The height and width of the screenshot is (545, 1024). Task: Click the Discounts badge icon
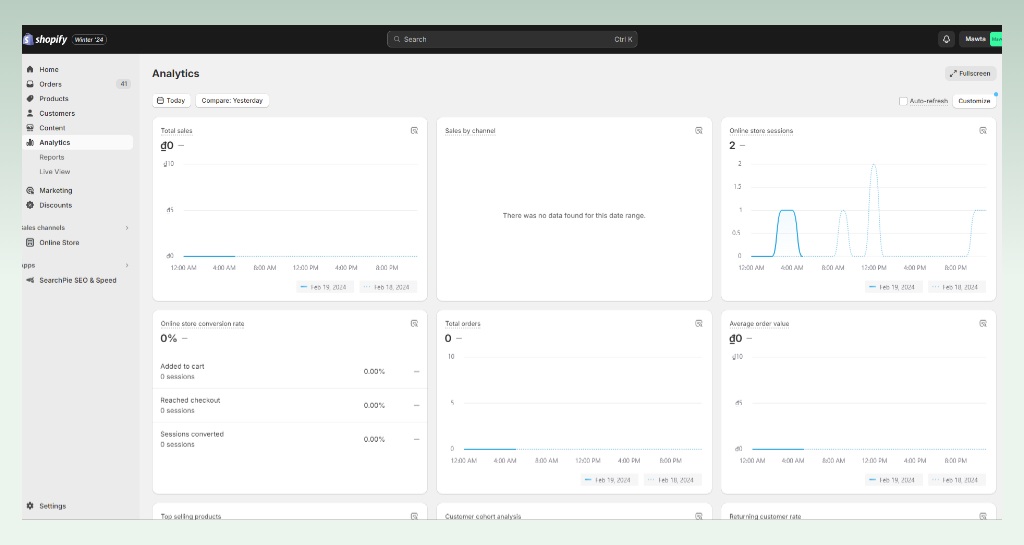pos(30,205)
